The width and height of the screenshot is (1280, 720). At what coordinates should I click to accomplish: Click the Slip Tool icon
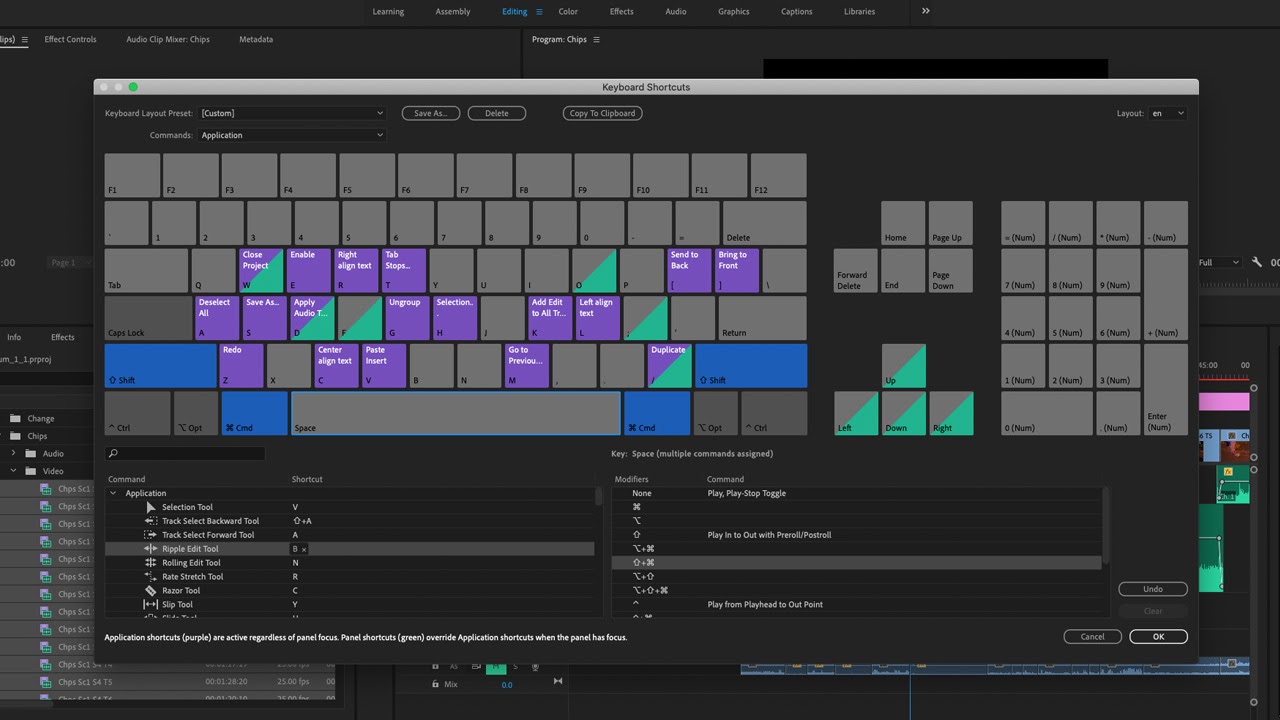(x=151, y=605)
